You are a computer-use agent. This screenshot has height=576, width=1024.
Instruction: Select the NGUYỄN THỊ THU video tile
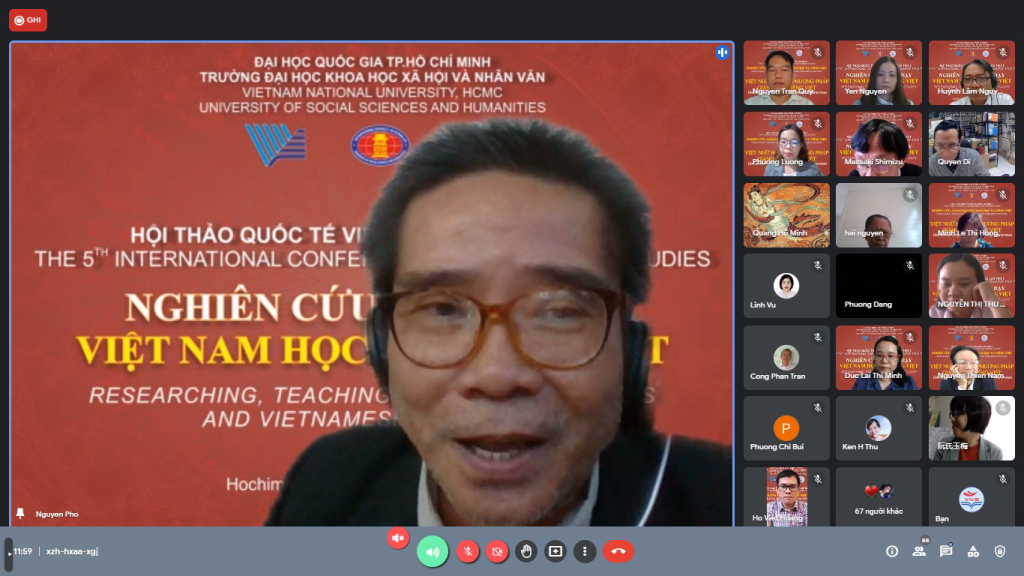coord(972,286)
